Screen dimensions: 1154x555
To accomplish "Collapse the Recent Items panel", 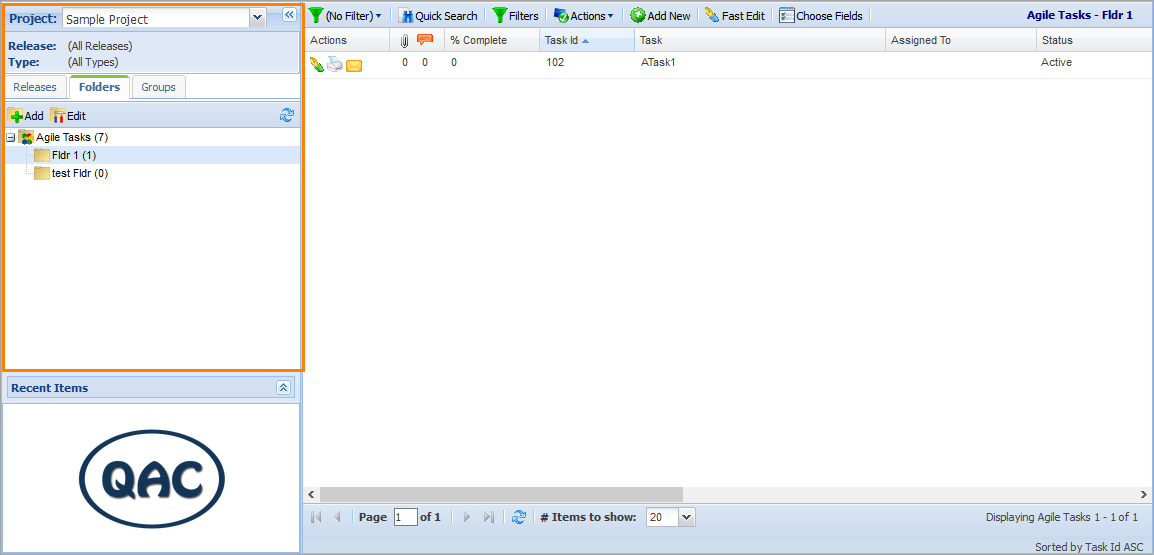I will point(284,388).
